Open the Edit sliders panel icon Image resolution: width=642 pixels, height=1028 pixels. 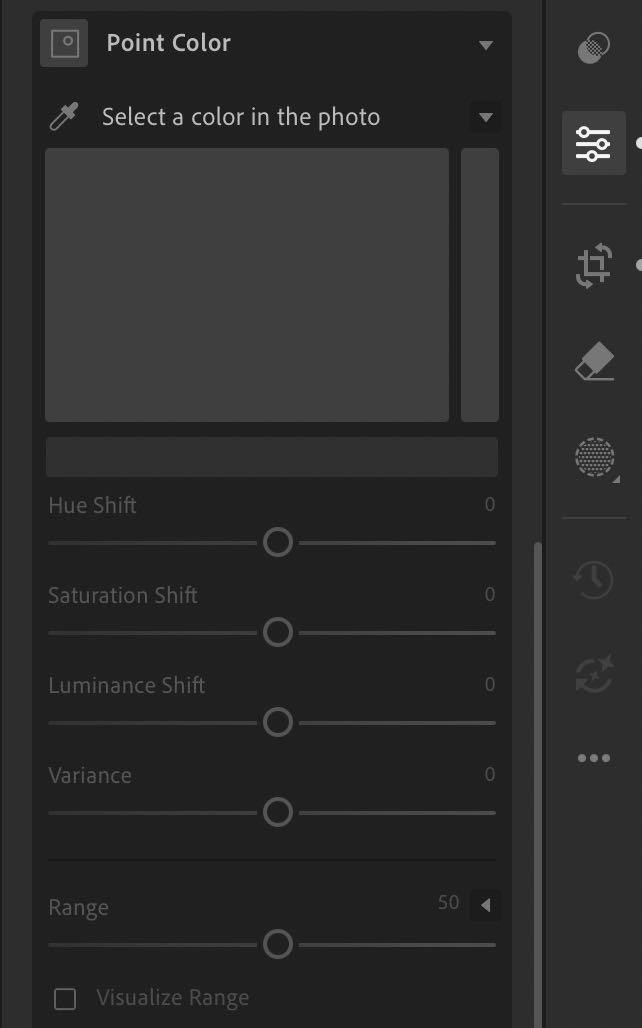pos(593,144)
